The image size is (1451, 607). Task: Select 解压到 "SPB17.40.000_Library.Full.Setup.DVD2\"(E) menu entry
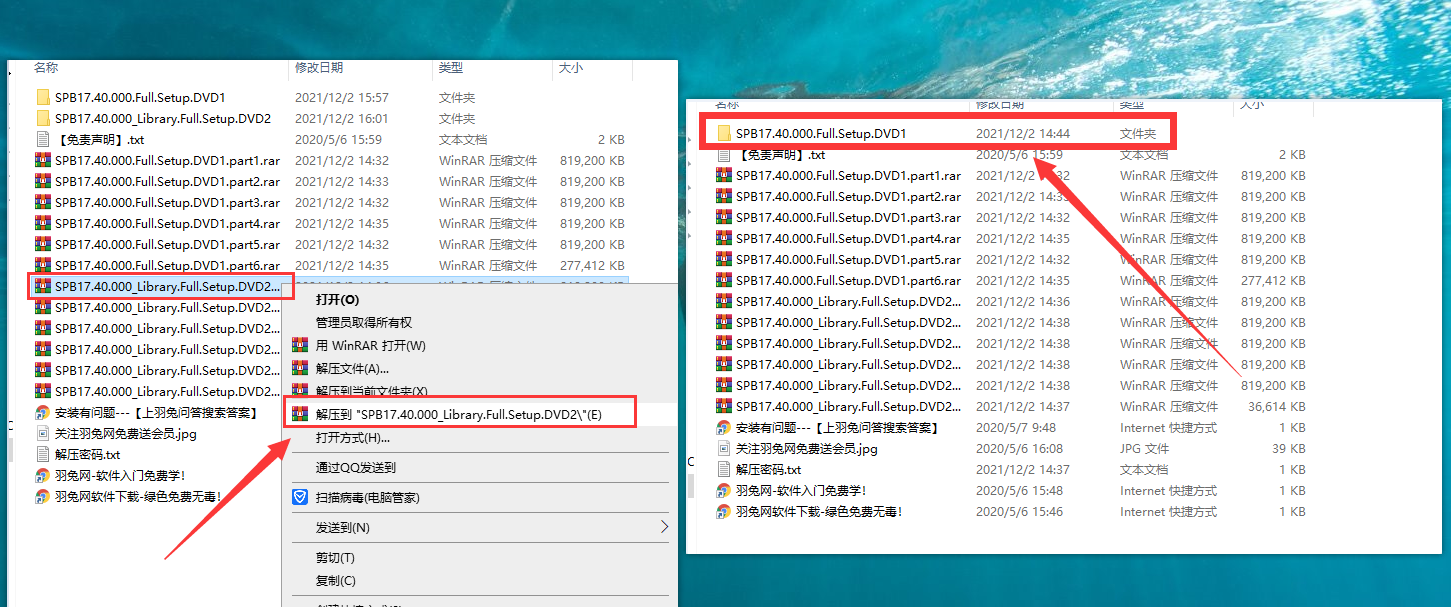459,413
